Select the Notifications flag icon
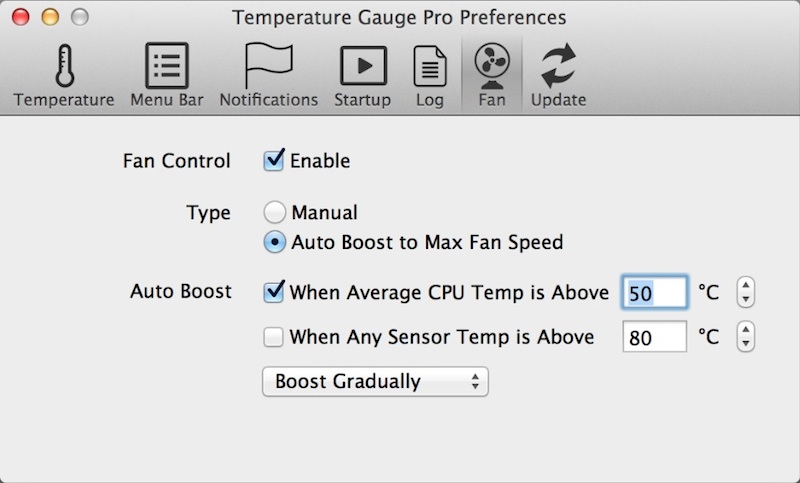Screen dimensions: 800x483 tap(268, 65)
